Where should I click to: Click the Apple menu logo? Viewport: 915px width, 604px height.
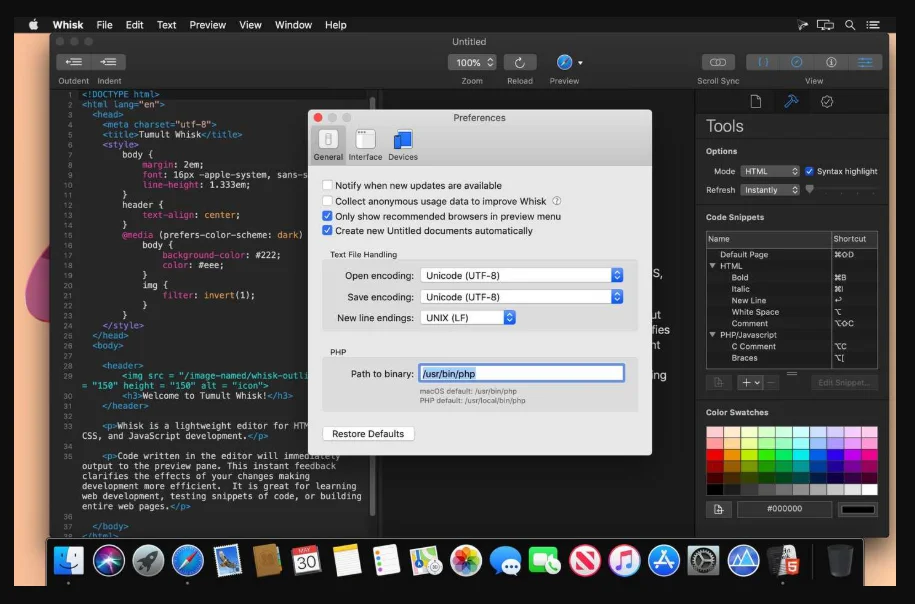pos(33,25)
